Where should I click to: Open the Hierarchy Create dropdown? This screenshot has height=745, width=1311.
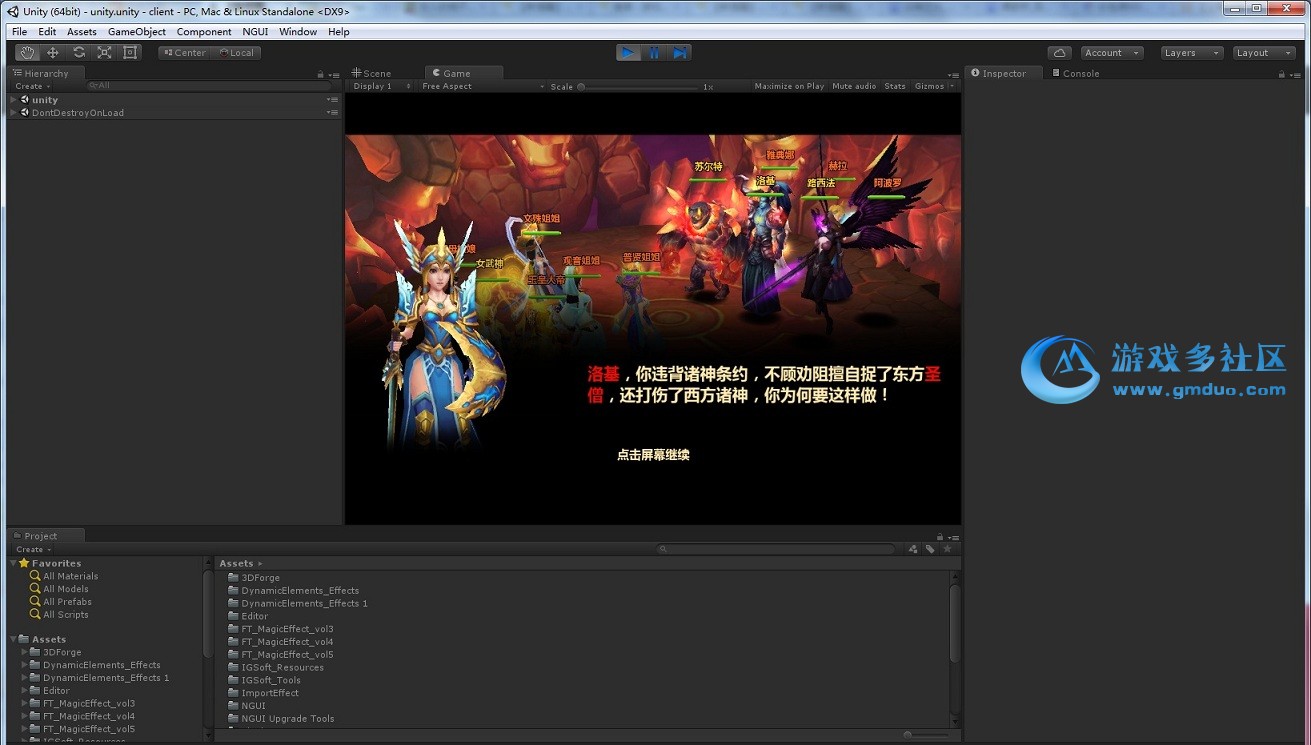pyautogui.click(x=33, y=86)
